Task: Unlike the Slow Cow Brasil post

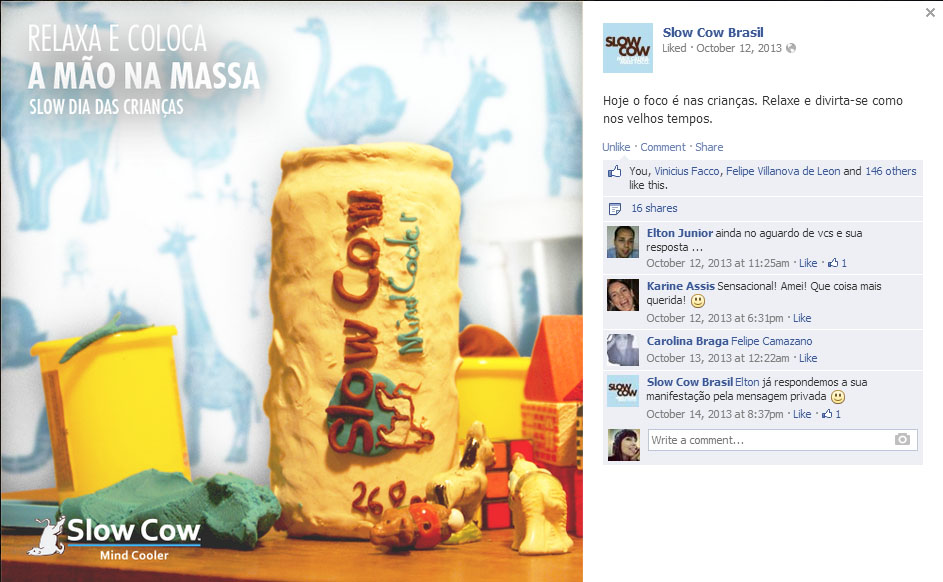Action: [x=616, y=147]
